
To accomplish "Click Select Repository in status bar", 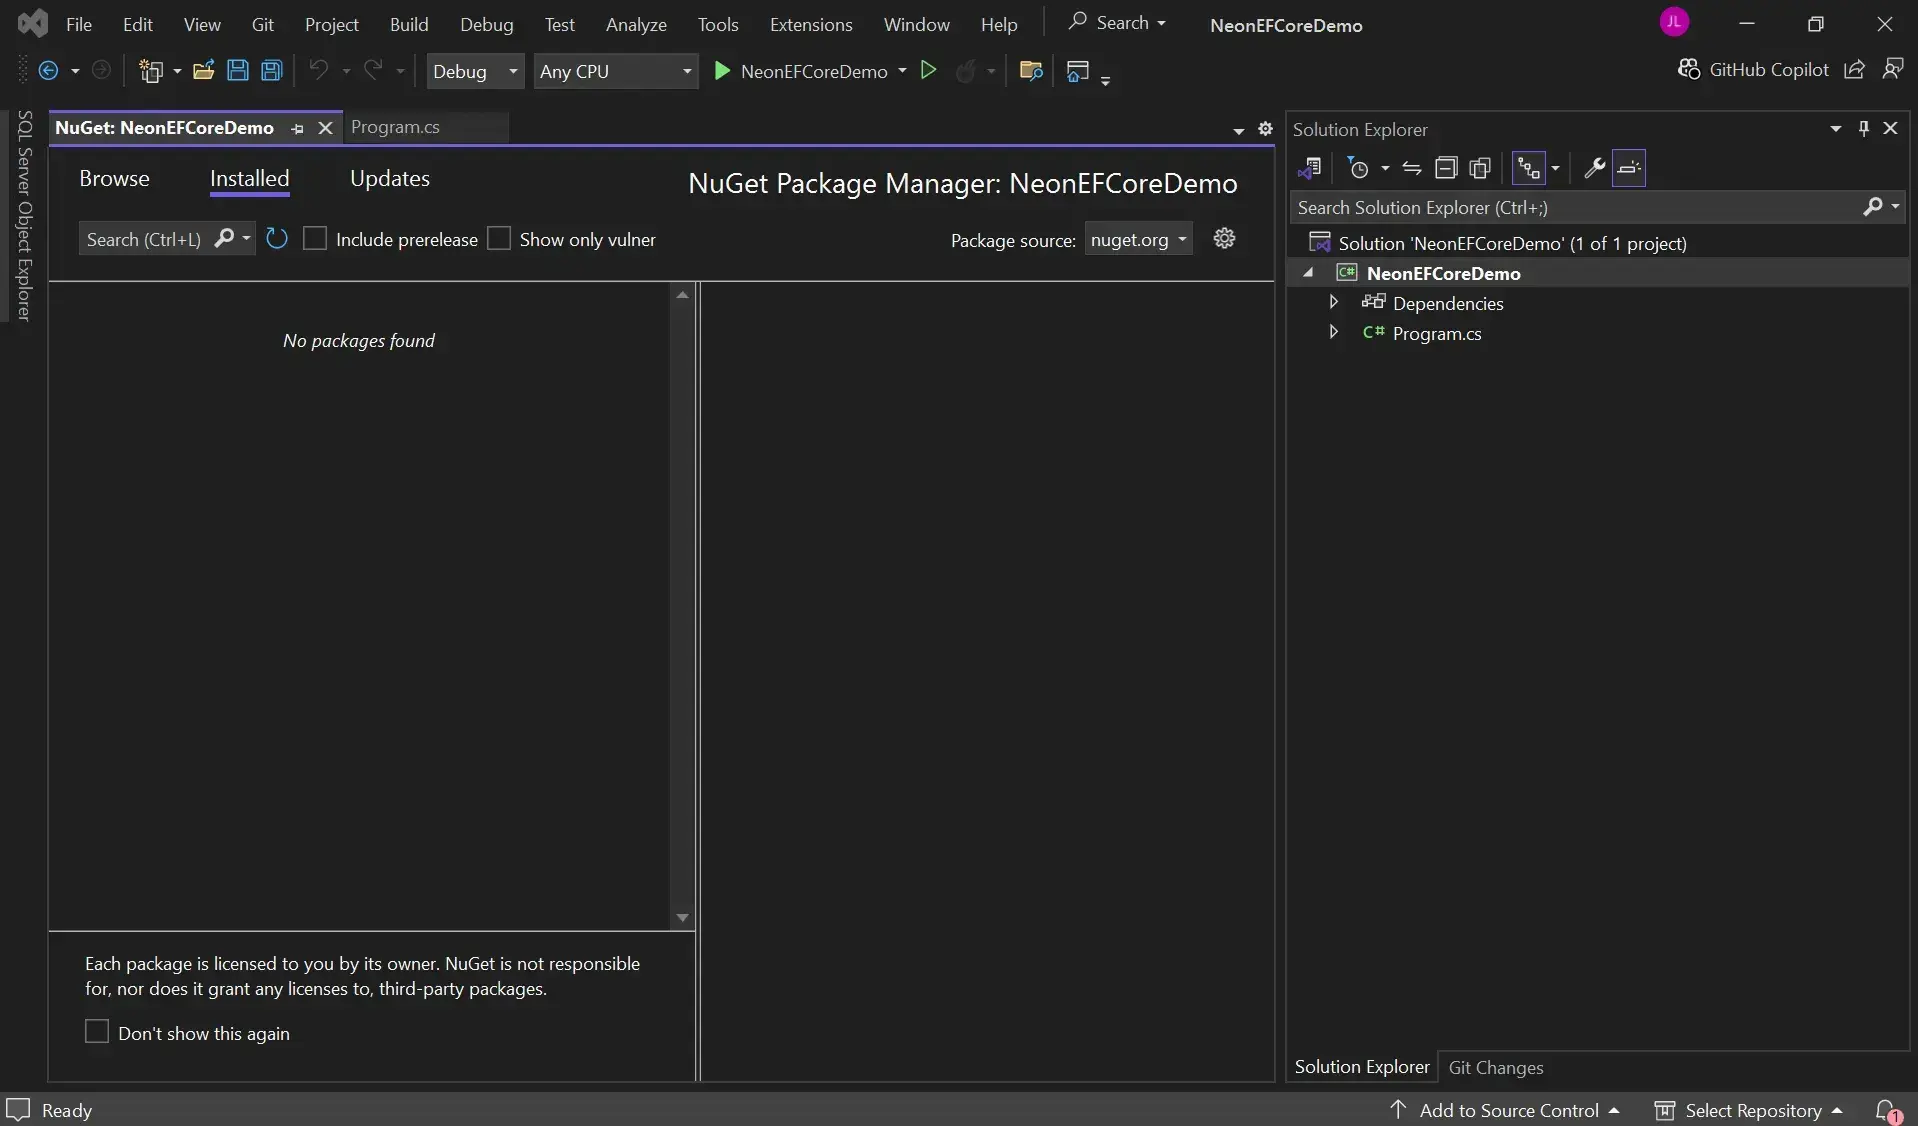I will 1749,1110.
